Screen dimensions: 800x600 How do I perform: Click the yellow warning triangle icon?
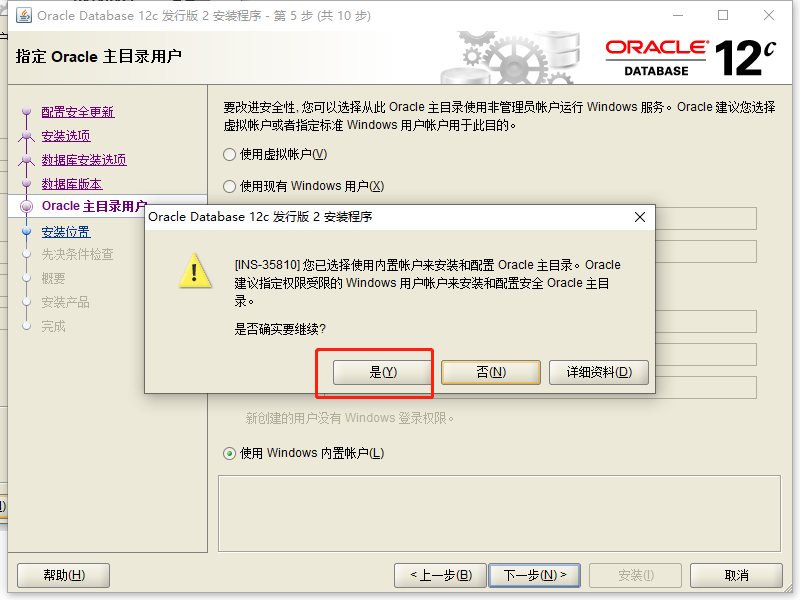[x=195, y=271]
